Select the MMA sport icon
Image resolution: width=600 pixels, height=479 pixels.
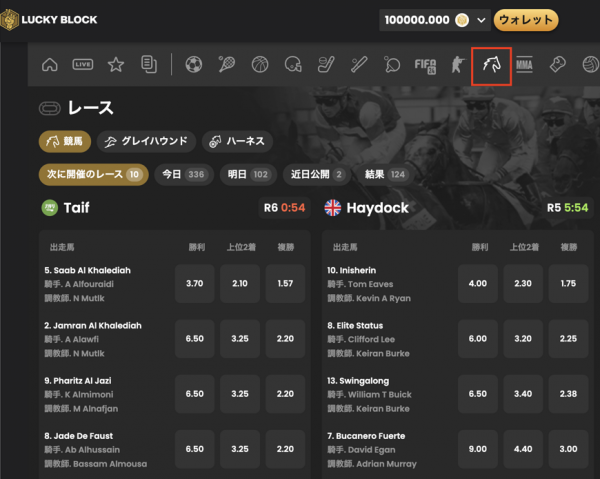click(524, 65)
